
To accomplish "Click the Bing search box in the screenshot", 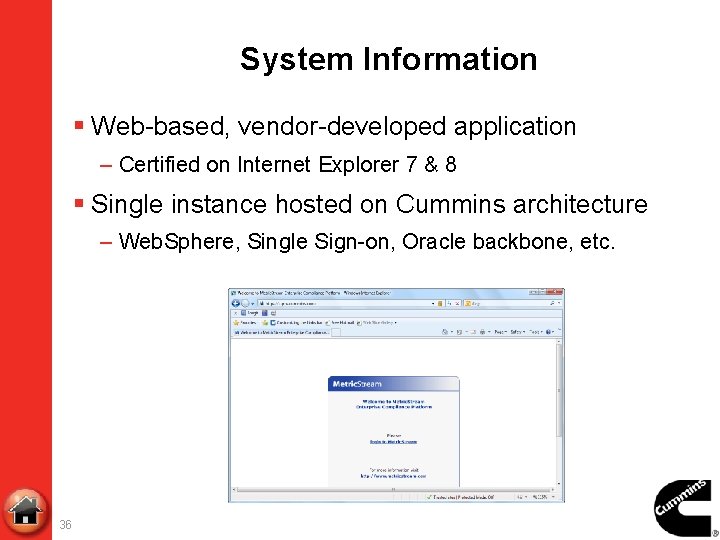I will [x=510, y=303].
